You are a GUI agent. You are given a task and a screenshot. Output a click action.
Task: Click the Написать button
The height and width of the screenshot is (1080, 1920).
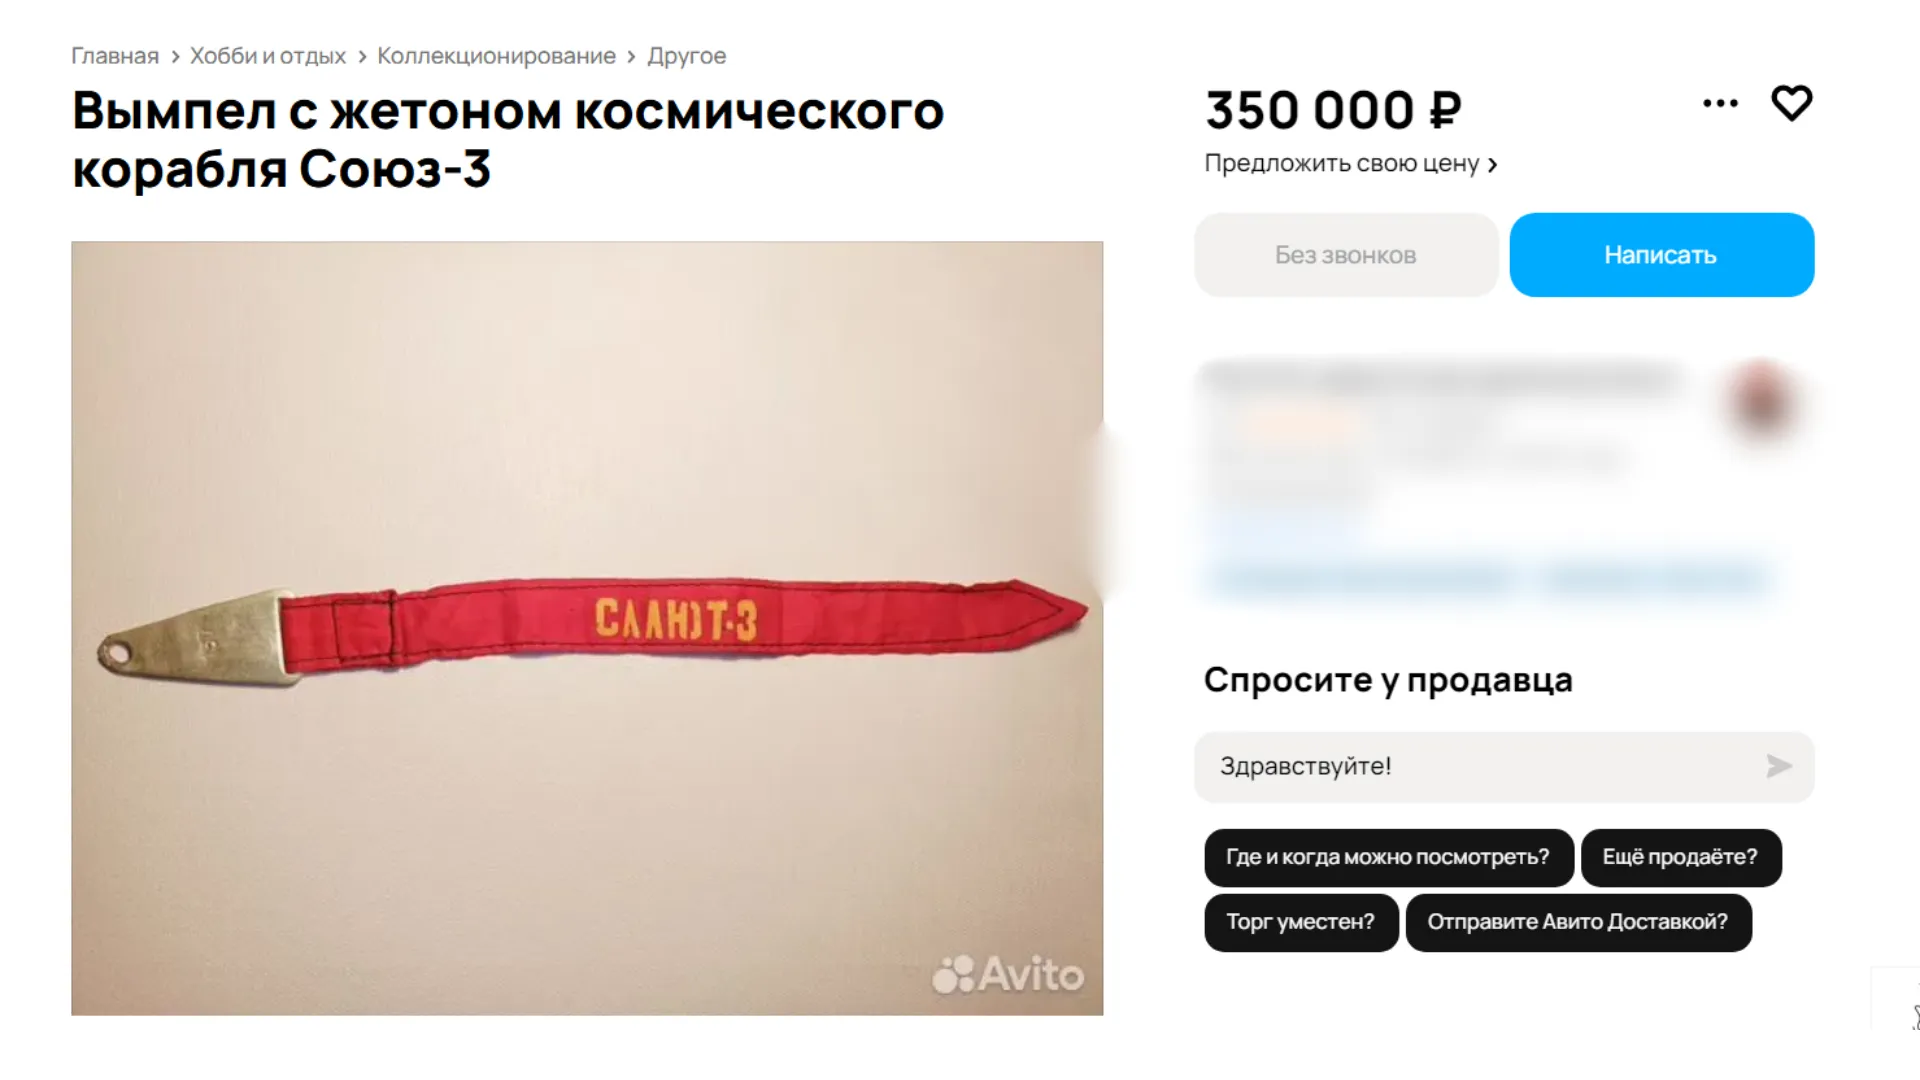[1661, 255]
